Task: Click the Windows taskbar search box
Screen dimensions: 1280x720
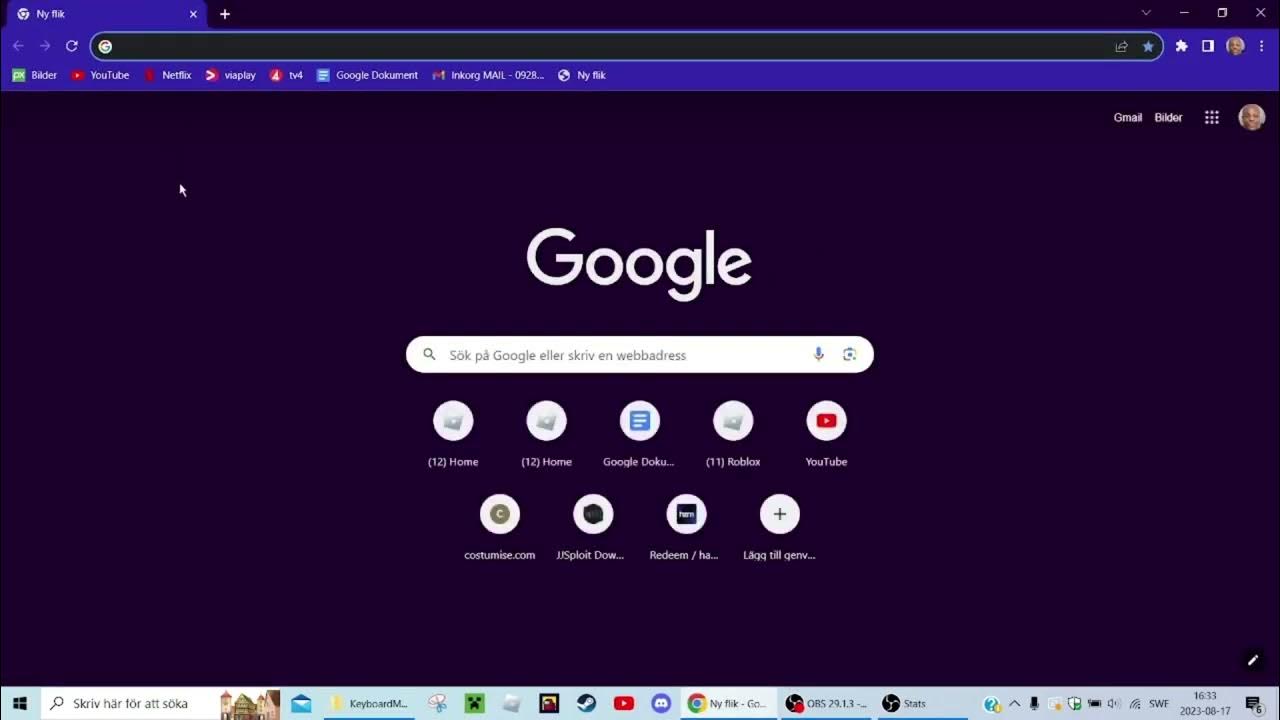Action: [x=160, y=703]
